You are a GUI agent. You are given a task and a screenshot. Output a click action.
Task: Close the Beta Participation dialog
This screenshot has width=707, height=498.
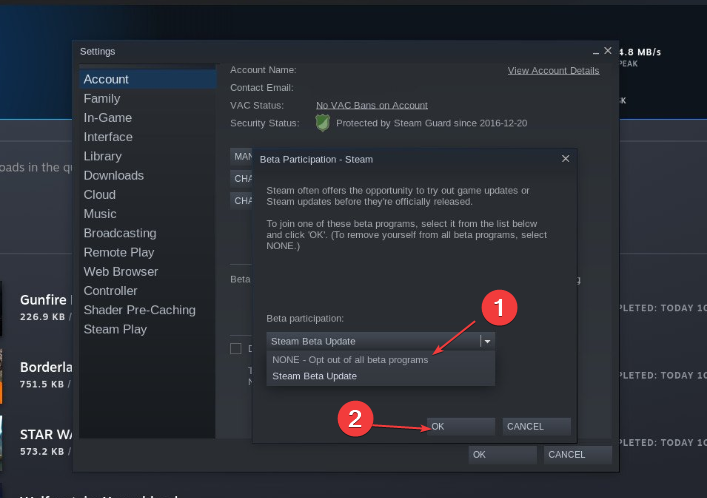click(565, 159)
